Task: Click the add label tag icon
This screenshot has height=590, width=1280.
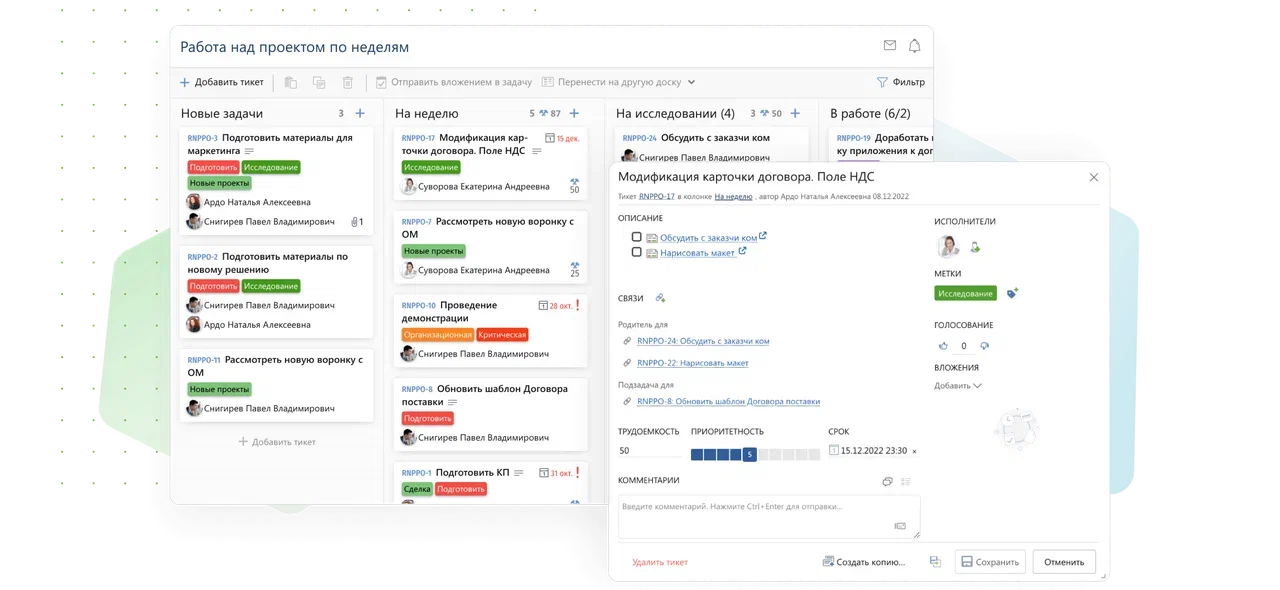Action: coord(1012,293)
